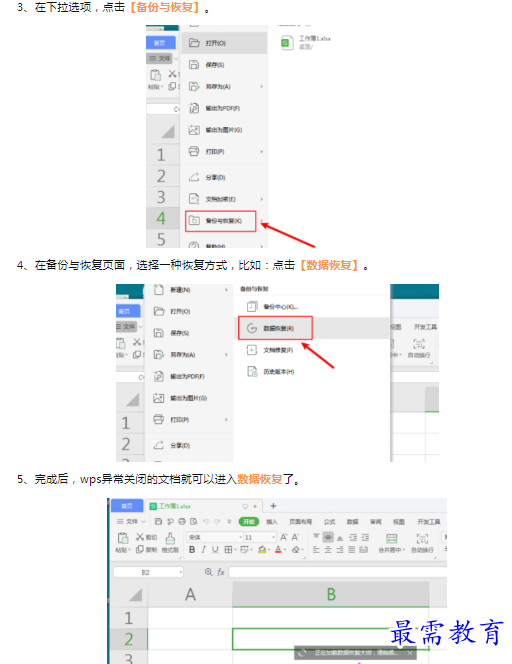Click 打开(O) in step 3 file menu
Viewport: 512px width, 664px height.
pos(224,43)
